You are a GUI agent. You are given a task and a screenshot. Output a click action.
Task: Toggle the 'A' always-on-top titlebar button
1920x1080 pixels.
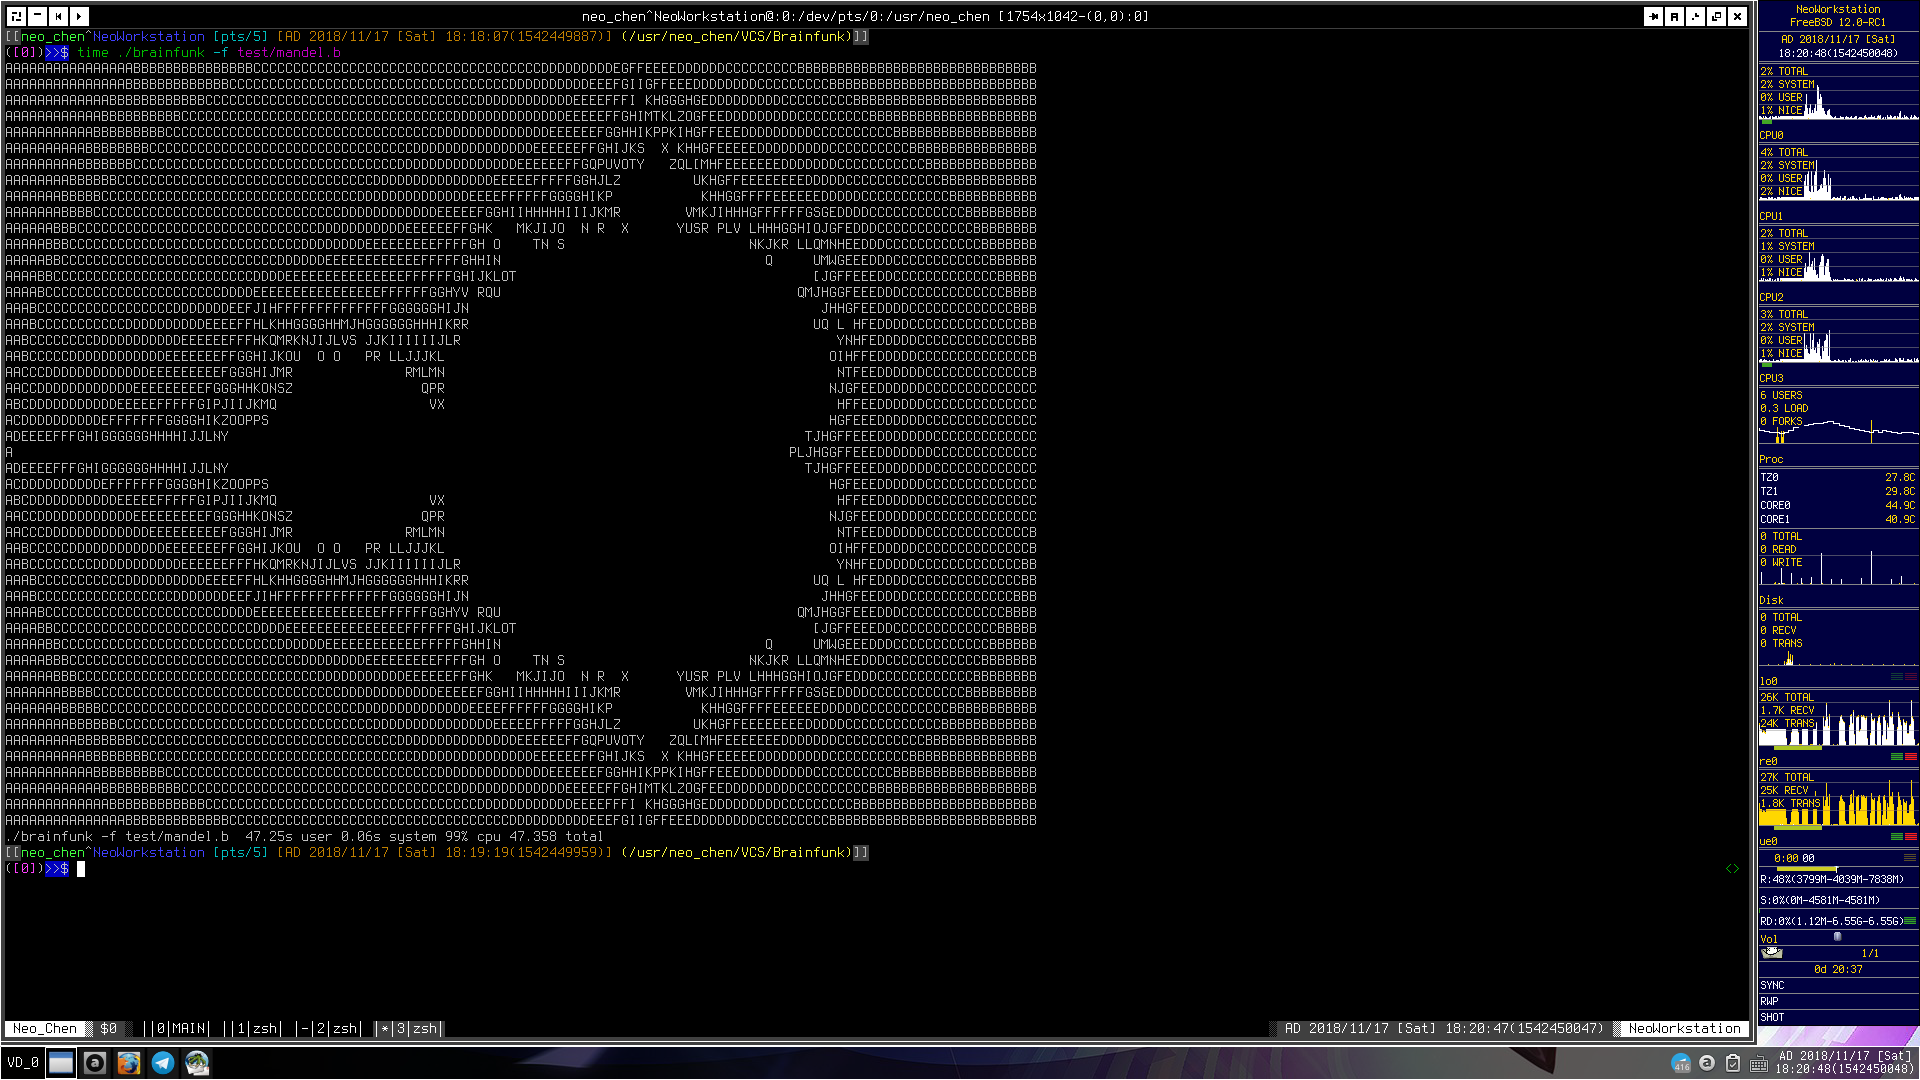[x=1675, y=16]
